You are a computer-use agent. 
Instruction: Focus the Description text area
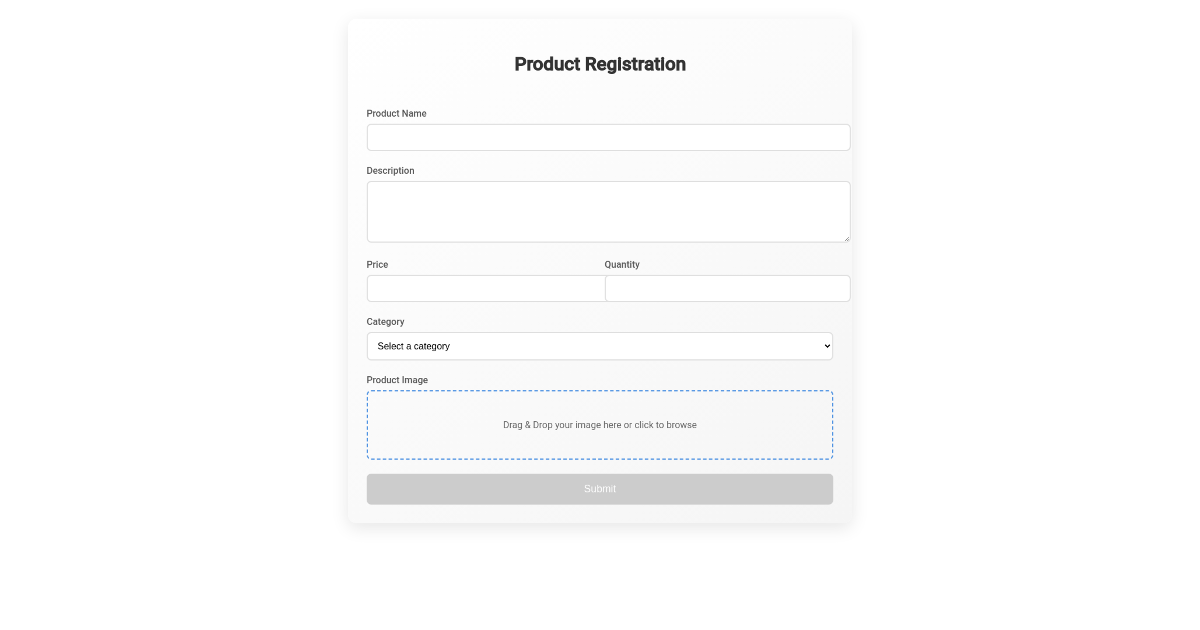608,212
